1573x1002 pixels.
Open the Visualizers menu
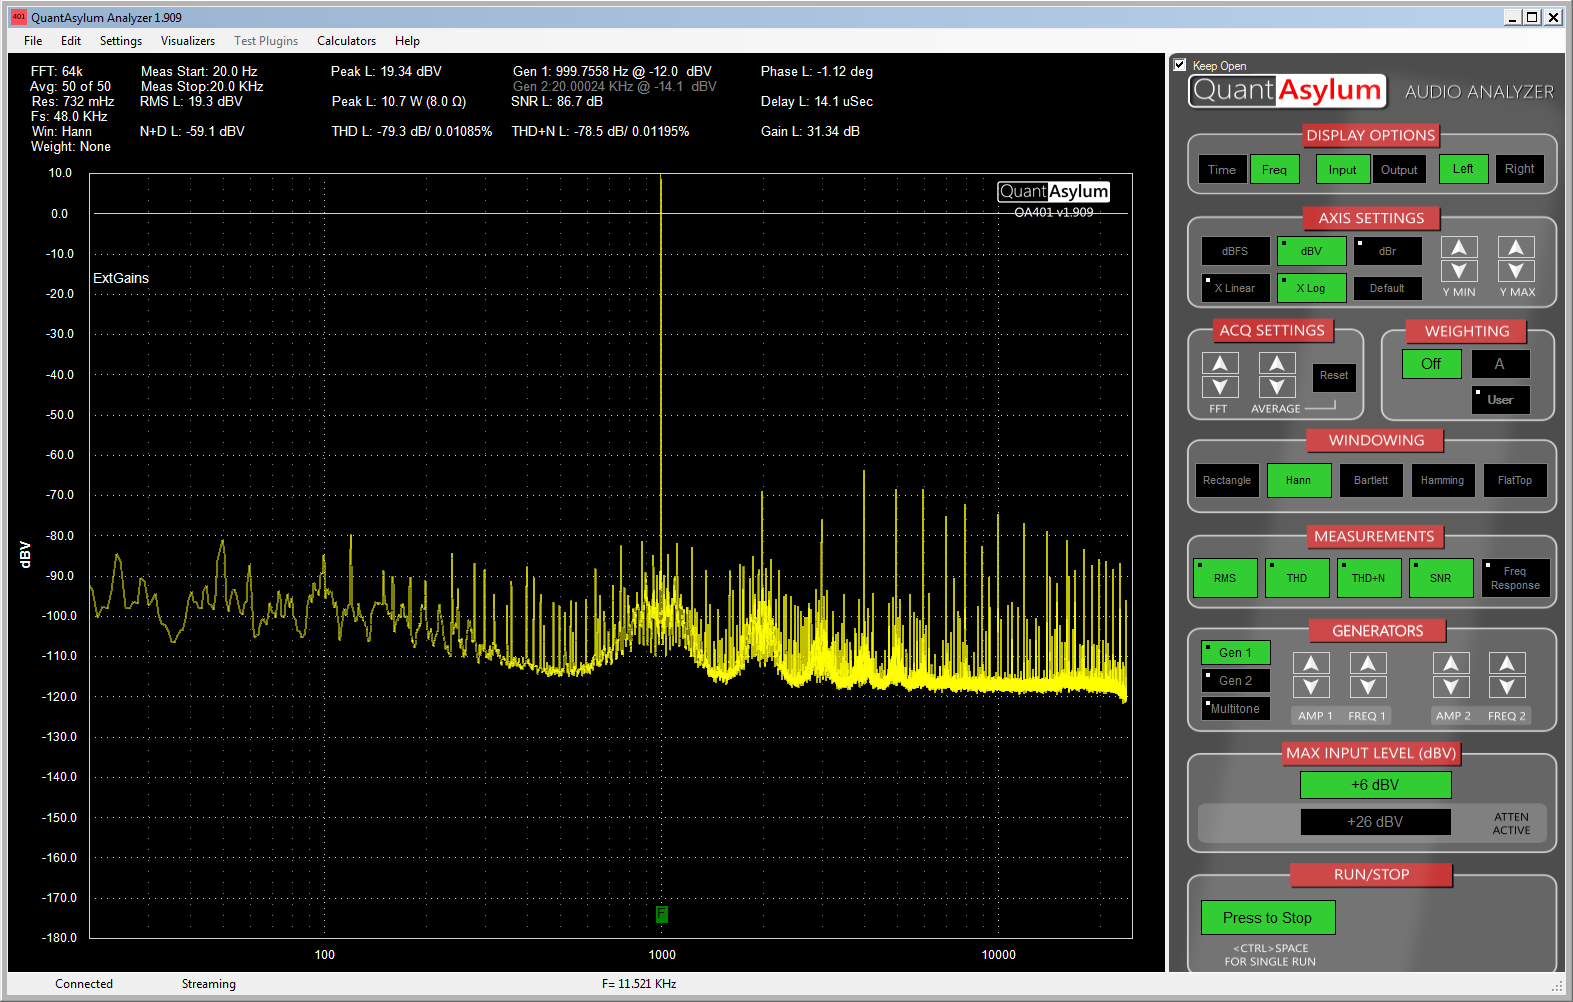[188, 41]
